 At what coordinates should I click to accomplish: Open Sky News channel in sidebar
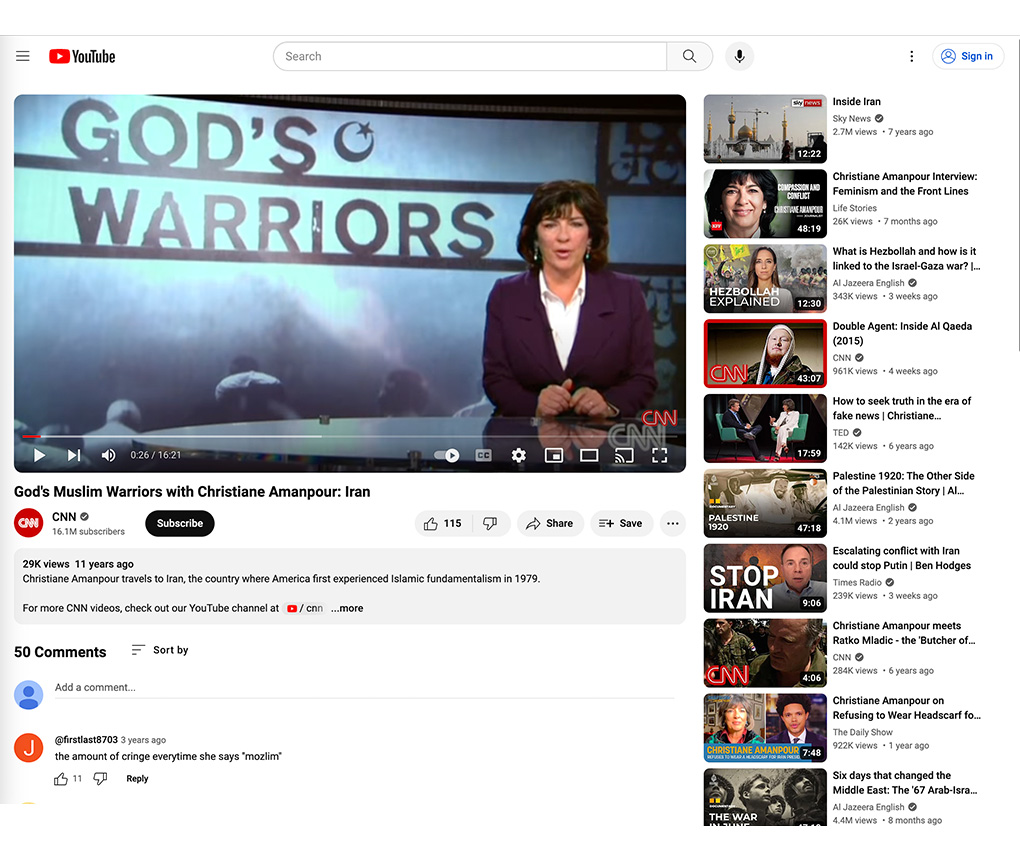point(852,118)
